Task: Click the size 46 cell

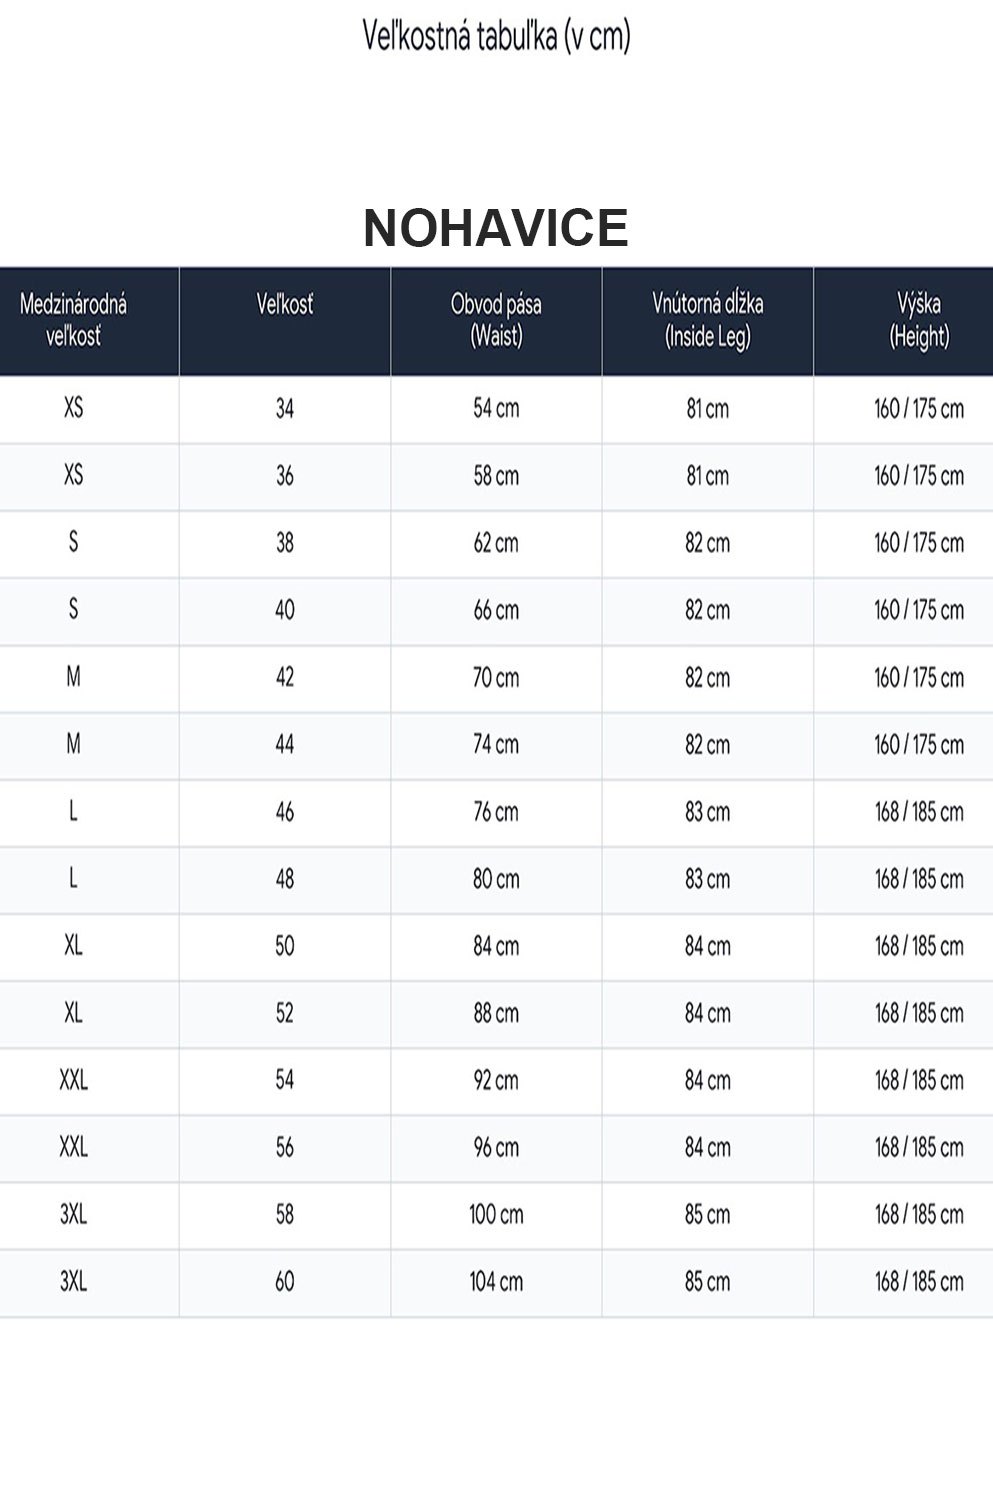Action: point(285,812)
